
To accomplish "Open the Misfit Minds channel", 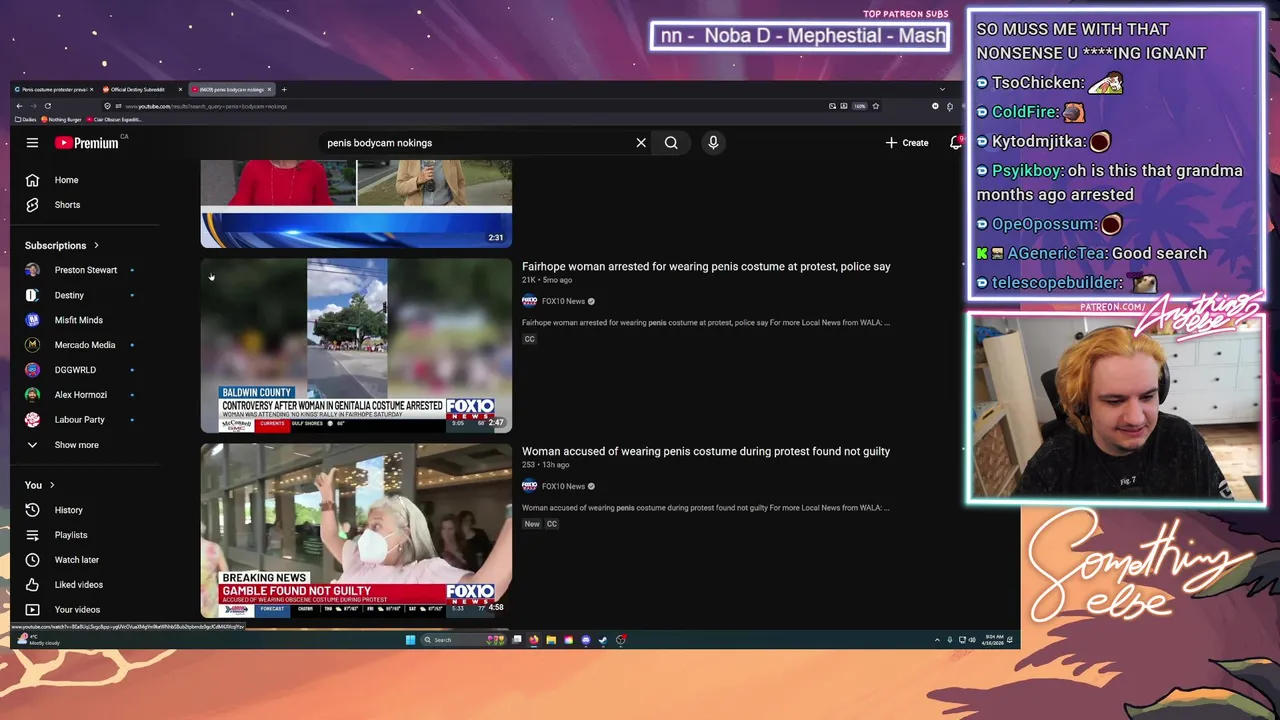I will click(78, 320).
